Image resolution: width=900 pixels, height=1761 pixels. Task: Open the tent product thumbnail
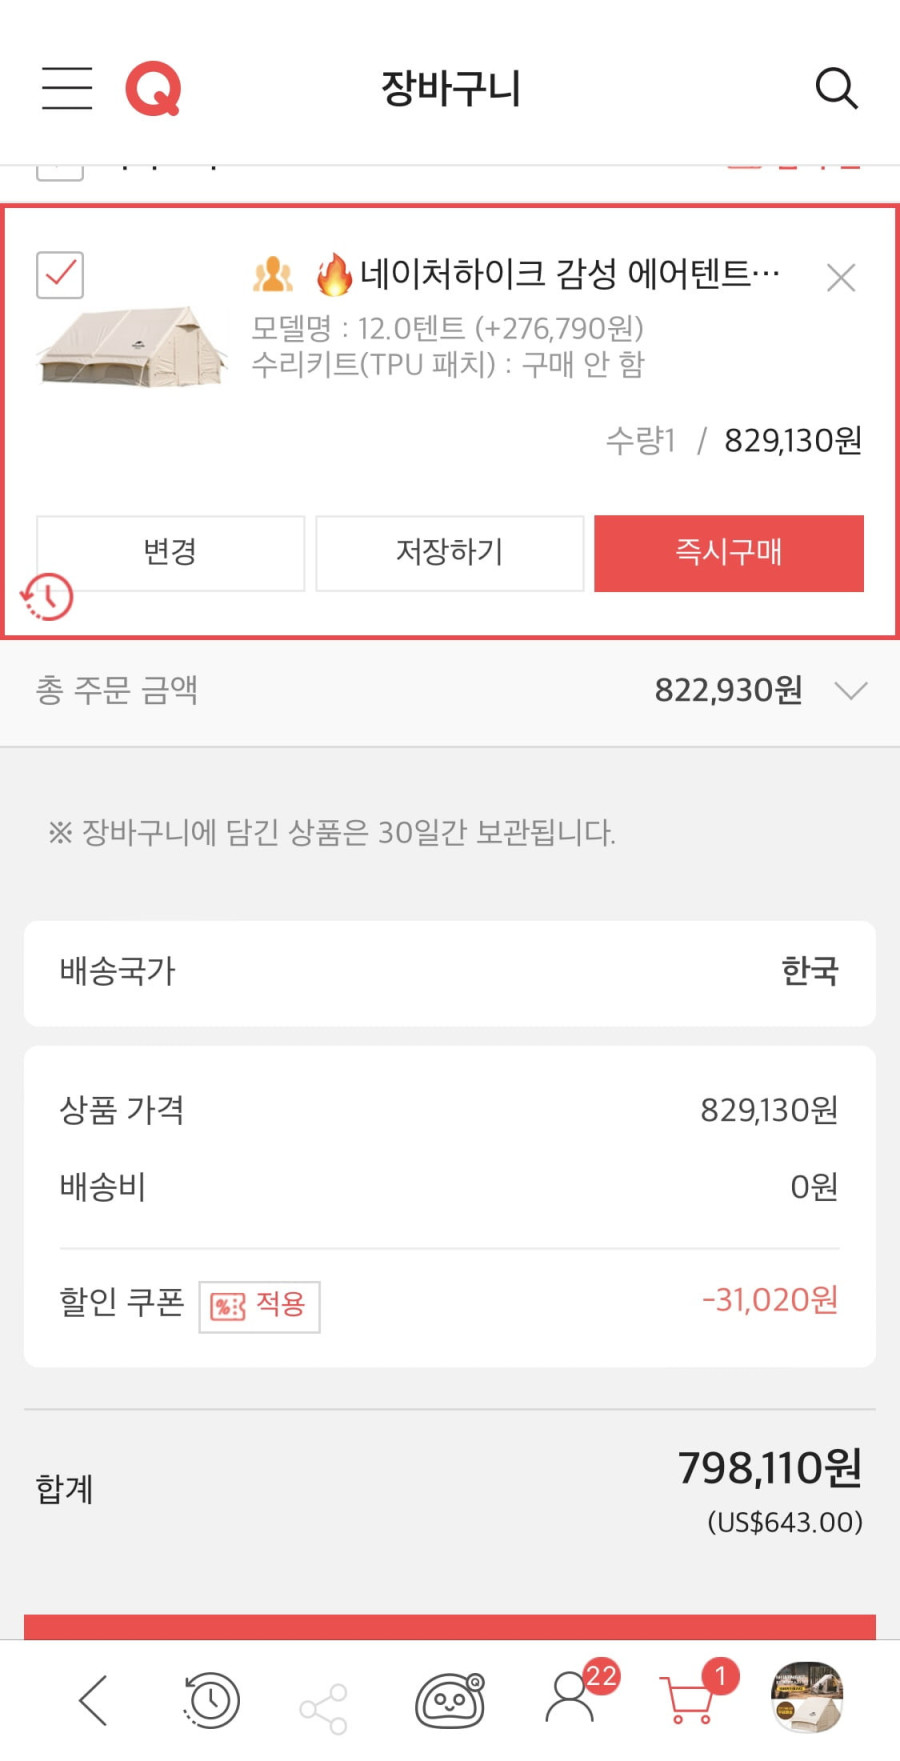132,346
